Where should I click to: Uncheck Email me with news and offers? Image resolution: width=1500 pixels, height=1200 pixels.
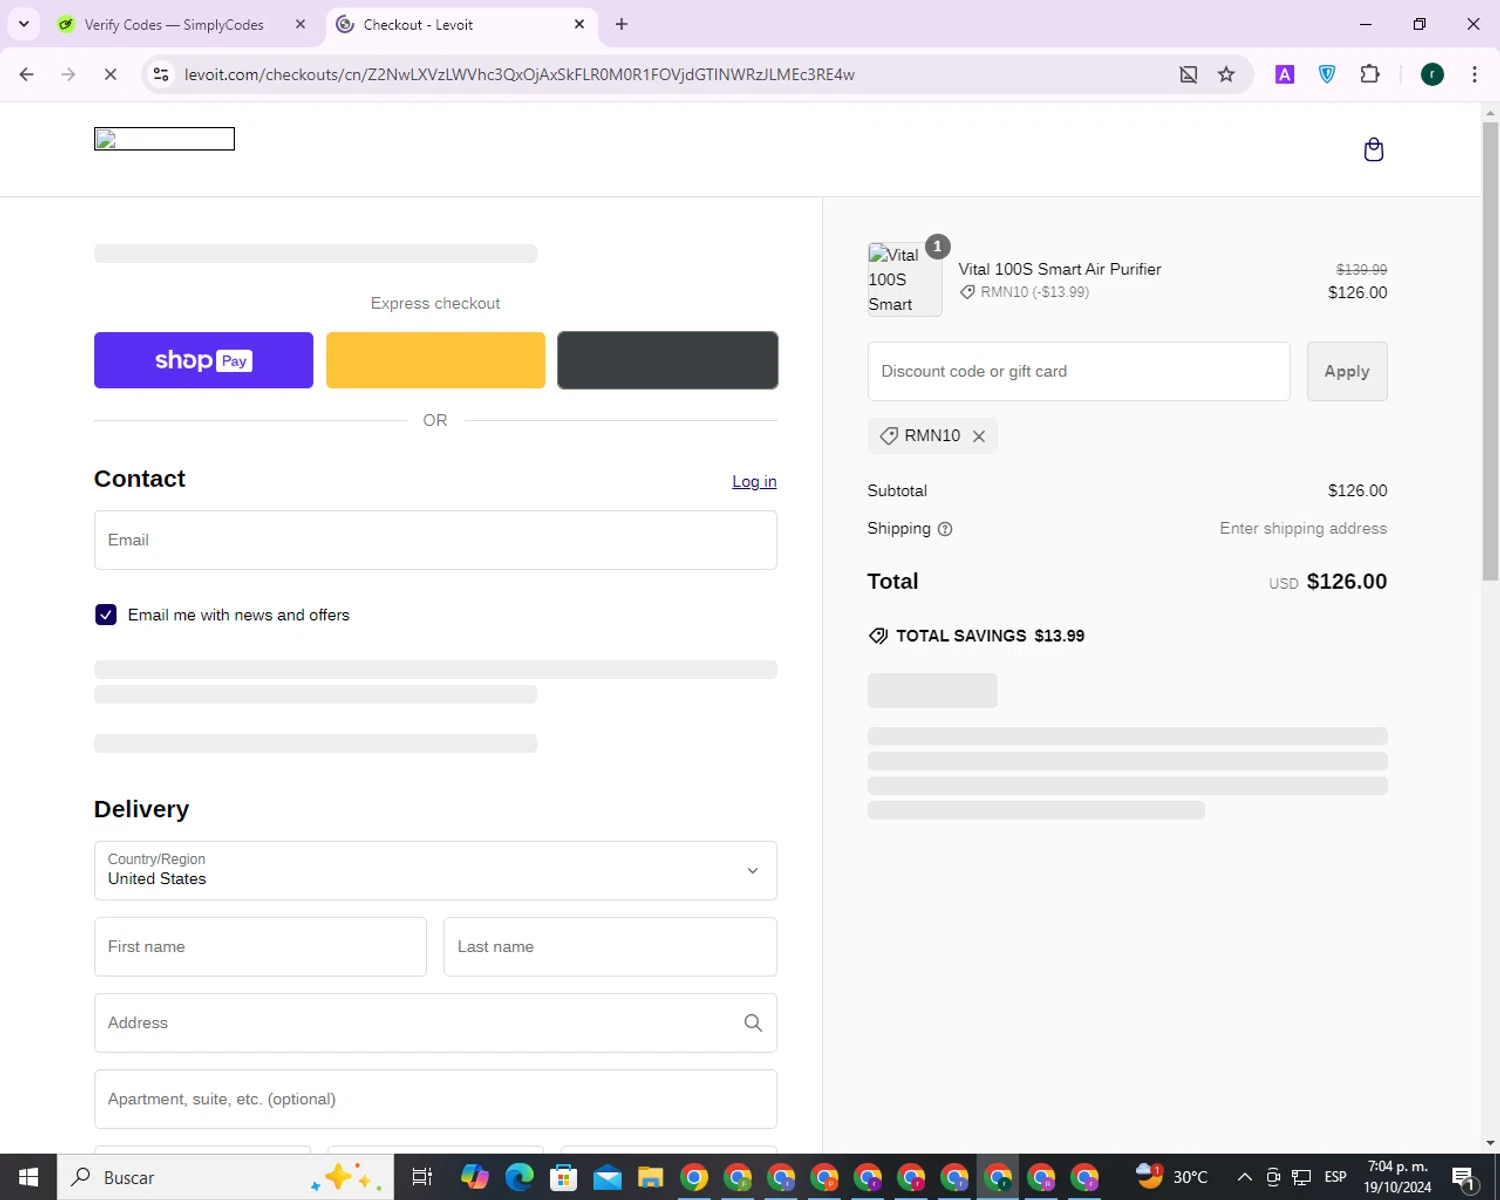click(106, 615)
